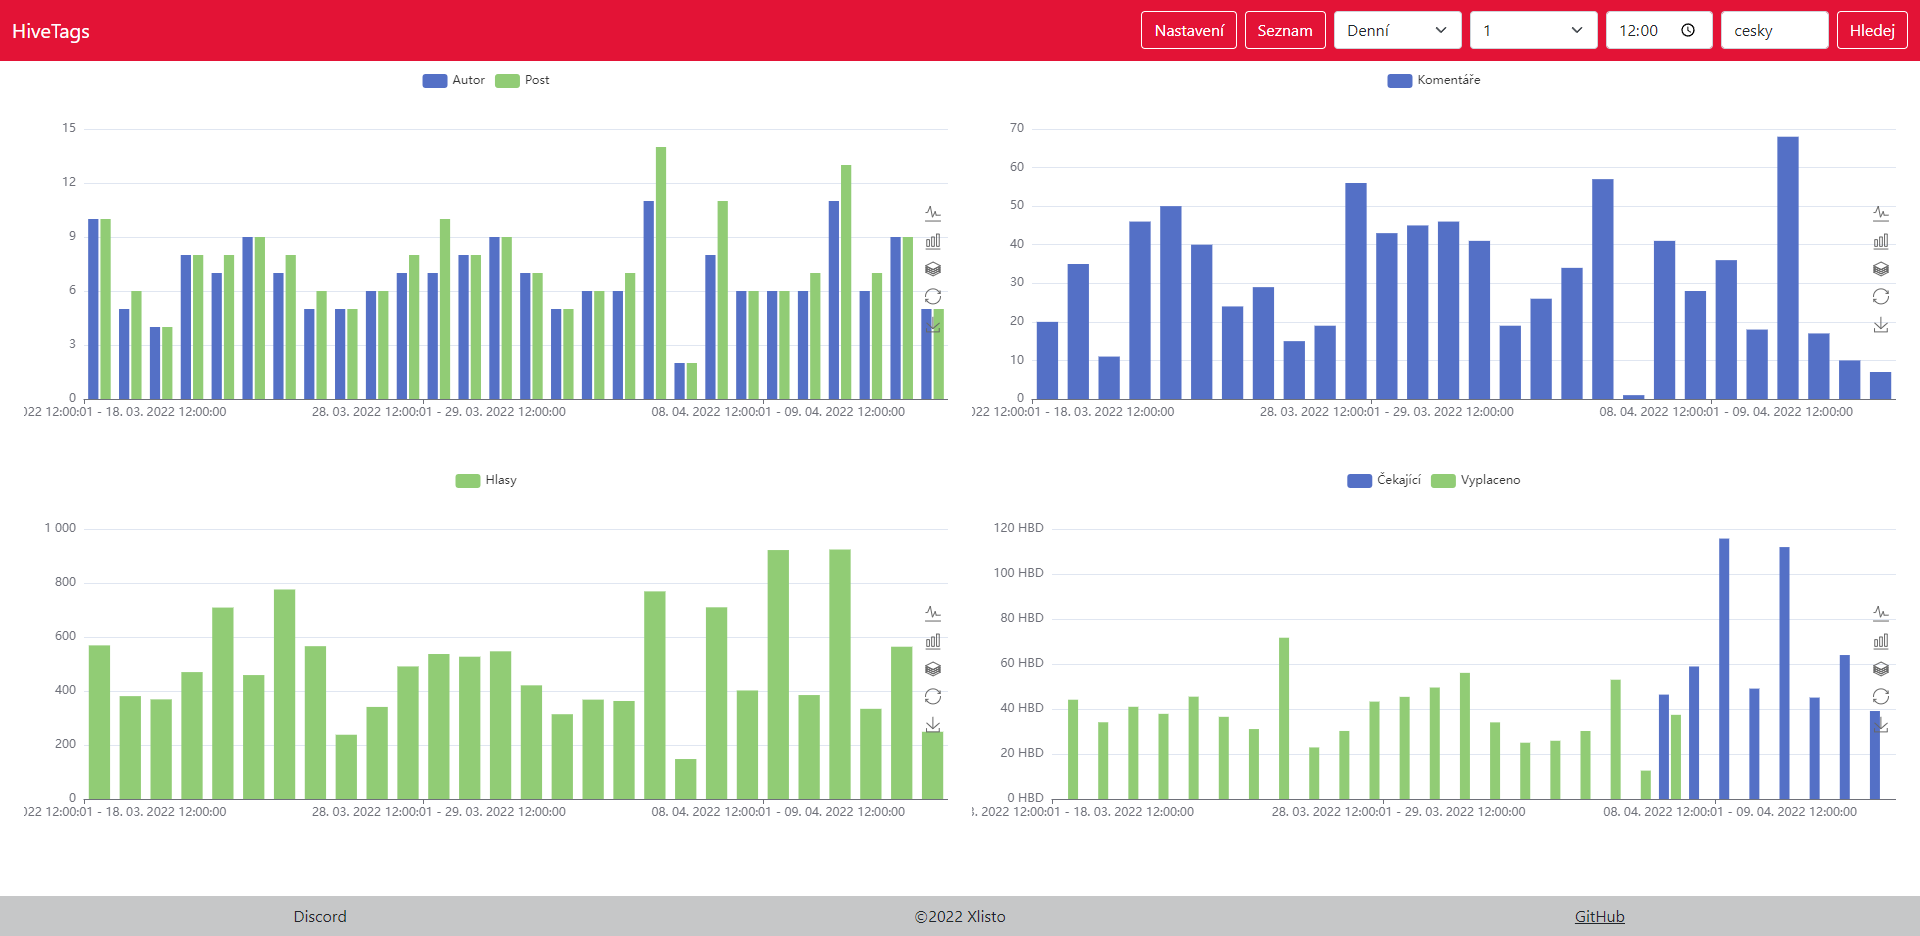This screenshot has height=936, width=1920.
Task: Download Komentáře chart as image
Action: pyautogui.click(x=1881, y=325)
